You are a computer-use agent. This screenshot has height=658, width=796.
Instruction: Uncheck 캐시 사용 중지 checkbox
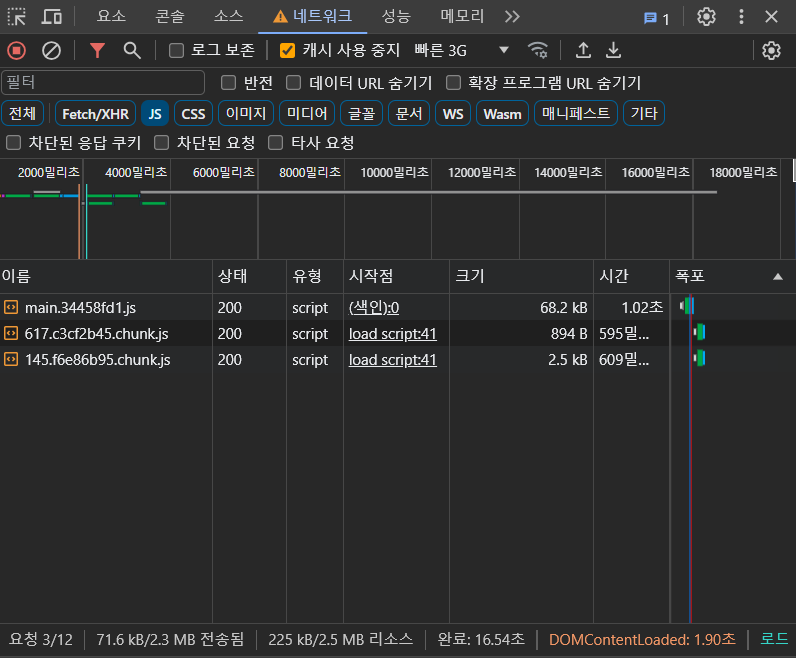point(287,50)
